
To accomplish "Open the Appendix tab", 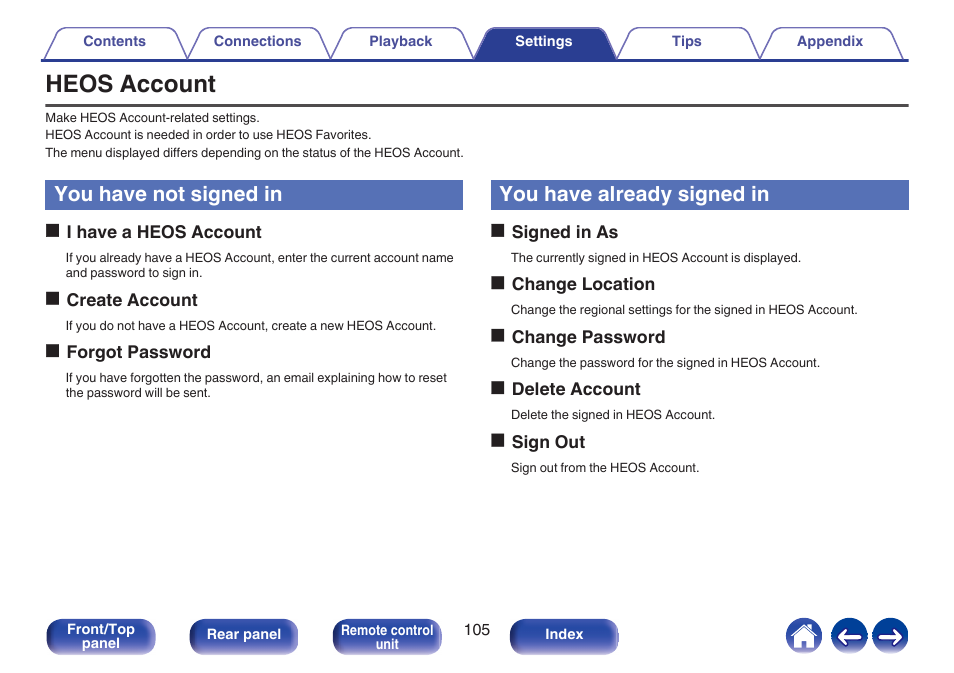I will tap(830, 42).
